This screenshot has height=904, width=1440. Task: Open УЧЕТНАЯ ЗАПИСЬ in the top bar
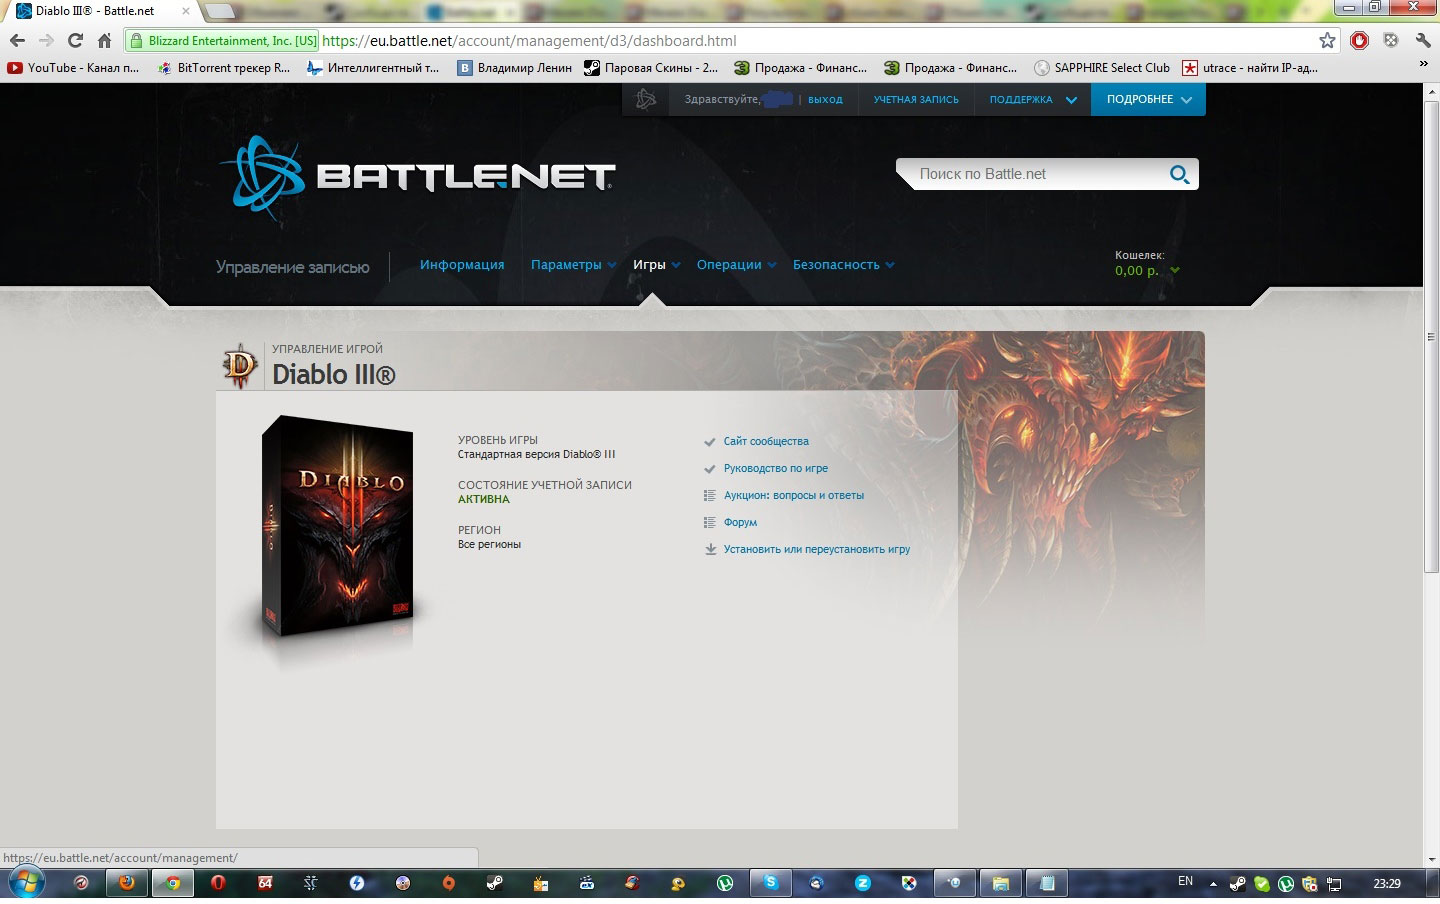point(916,100)
